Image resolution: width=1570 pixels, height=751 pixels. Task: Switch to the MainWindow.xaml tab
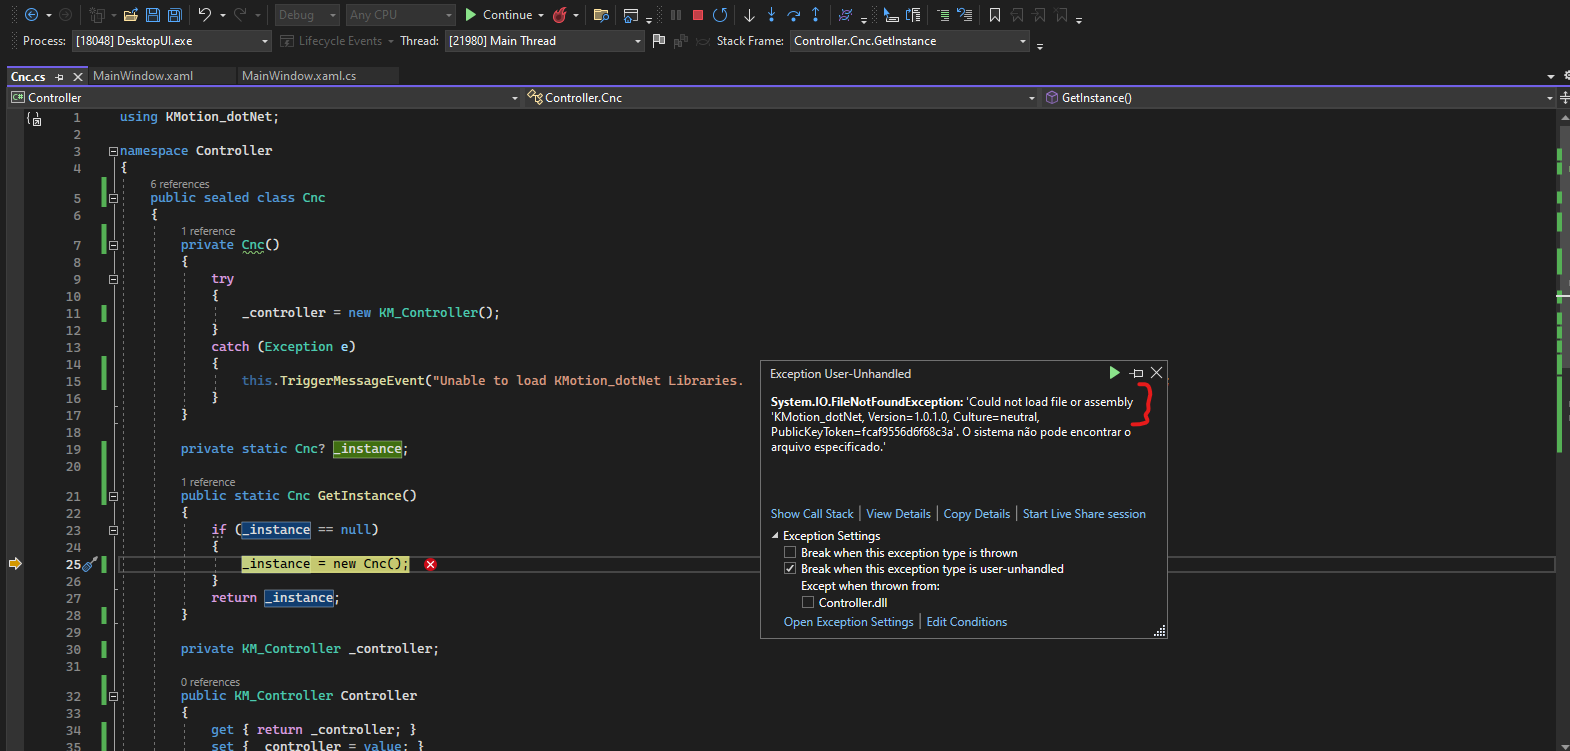point(143,76)
